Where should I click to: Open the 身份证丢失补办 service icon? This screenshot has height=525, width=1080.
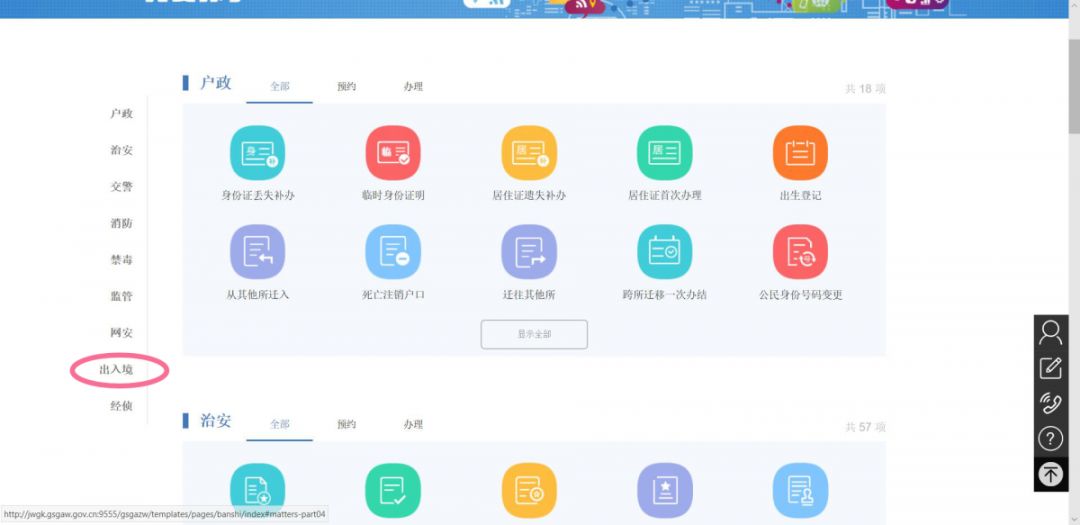[x=257, y=153]
